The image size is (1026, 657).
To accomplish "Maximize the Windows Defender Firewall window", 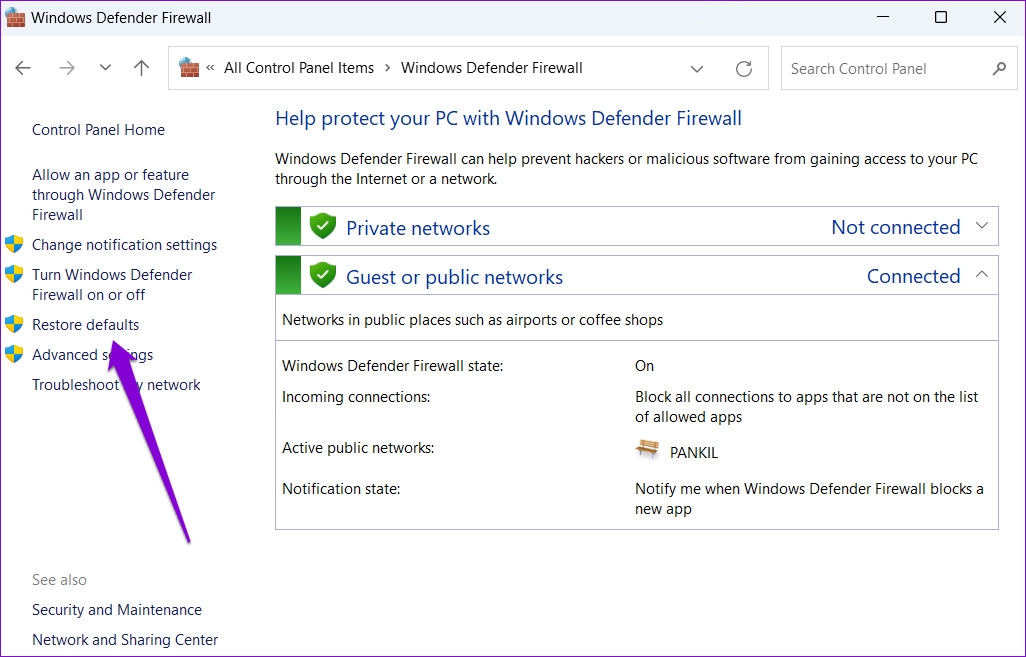I will click(x=941, y=17).
